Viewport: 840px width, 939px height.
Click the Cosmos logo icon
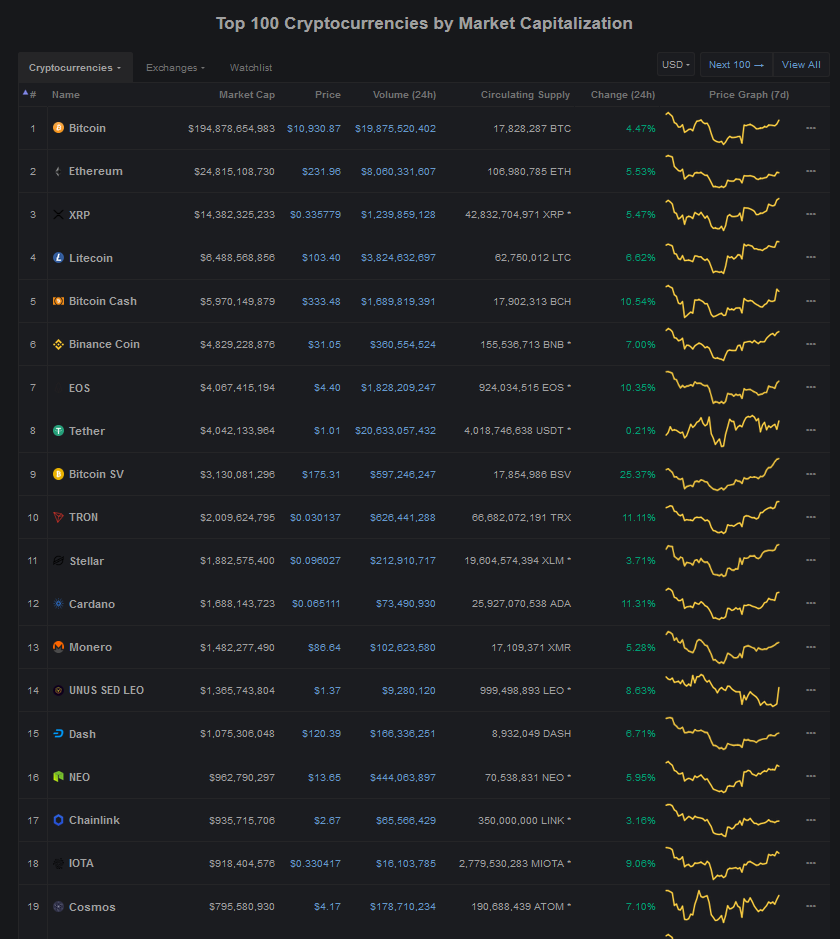pos(58,907)
